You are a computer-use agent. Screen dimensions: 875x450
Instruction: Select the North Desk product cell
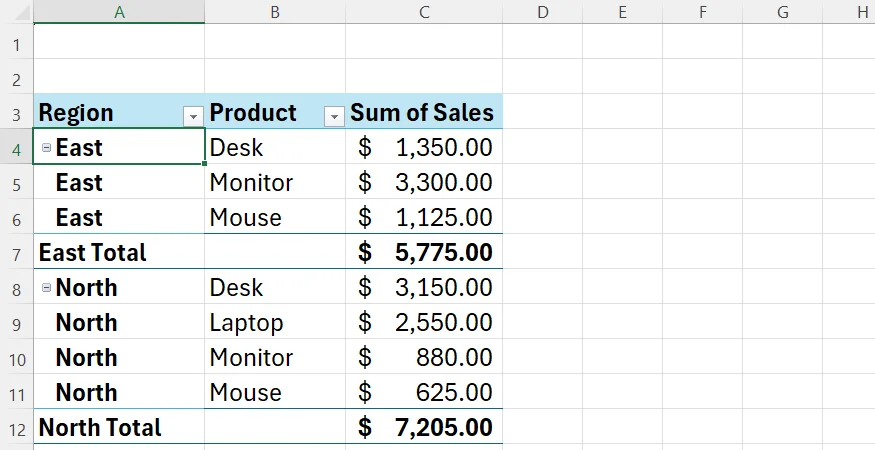[275, 287]
